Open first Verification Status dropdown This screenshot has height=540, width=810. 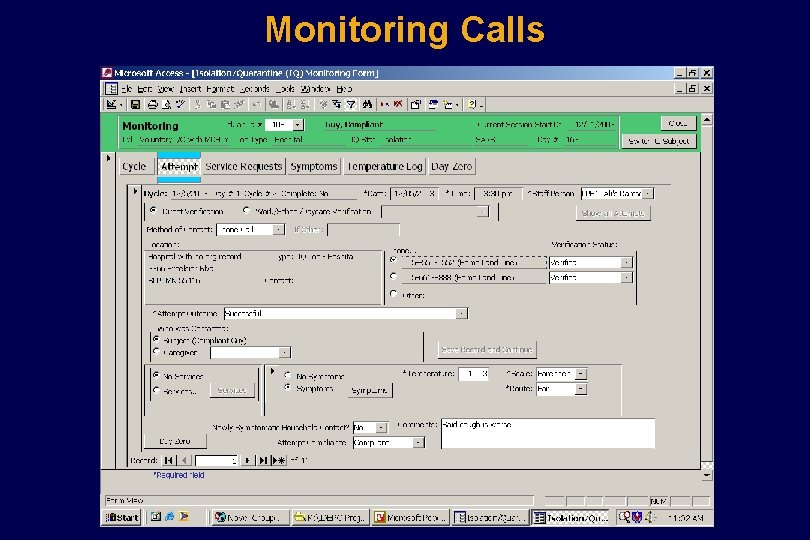(x=626, y=263)
